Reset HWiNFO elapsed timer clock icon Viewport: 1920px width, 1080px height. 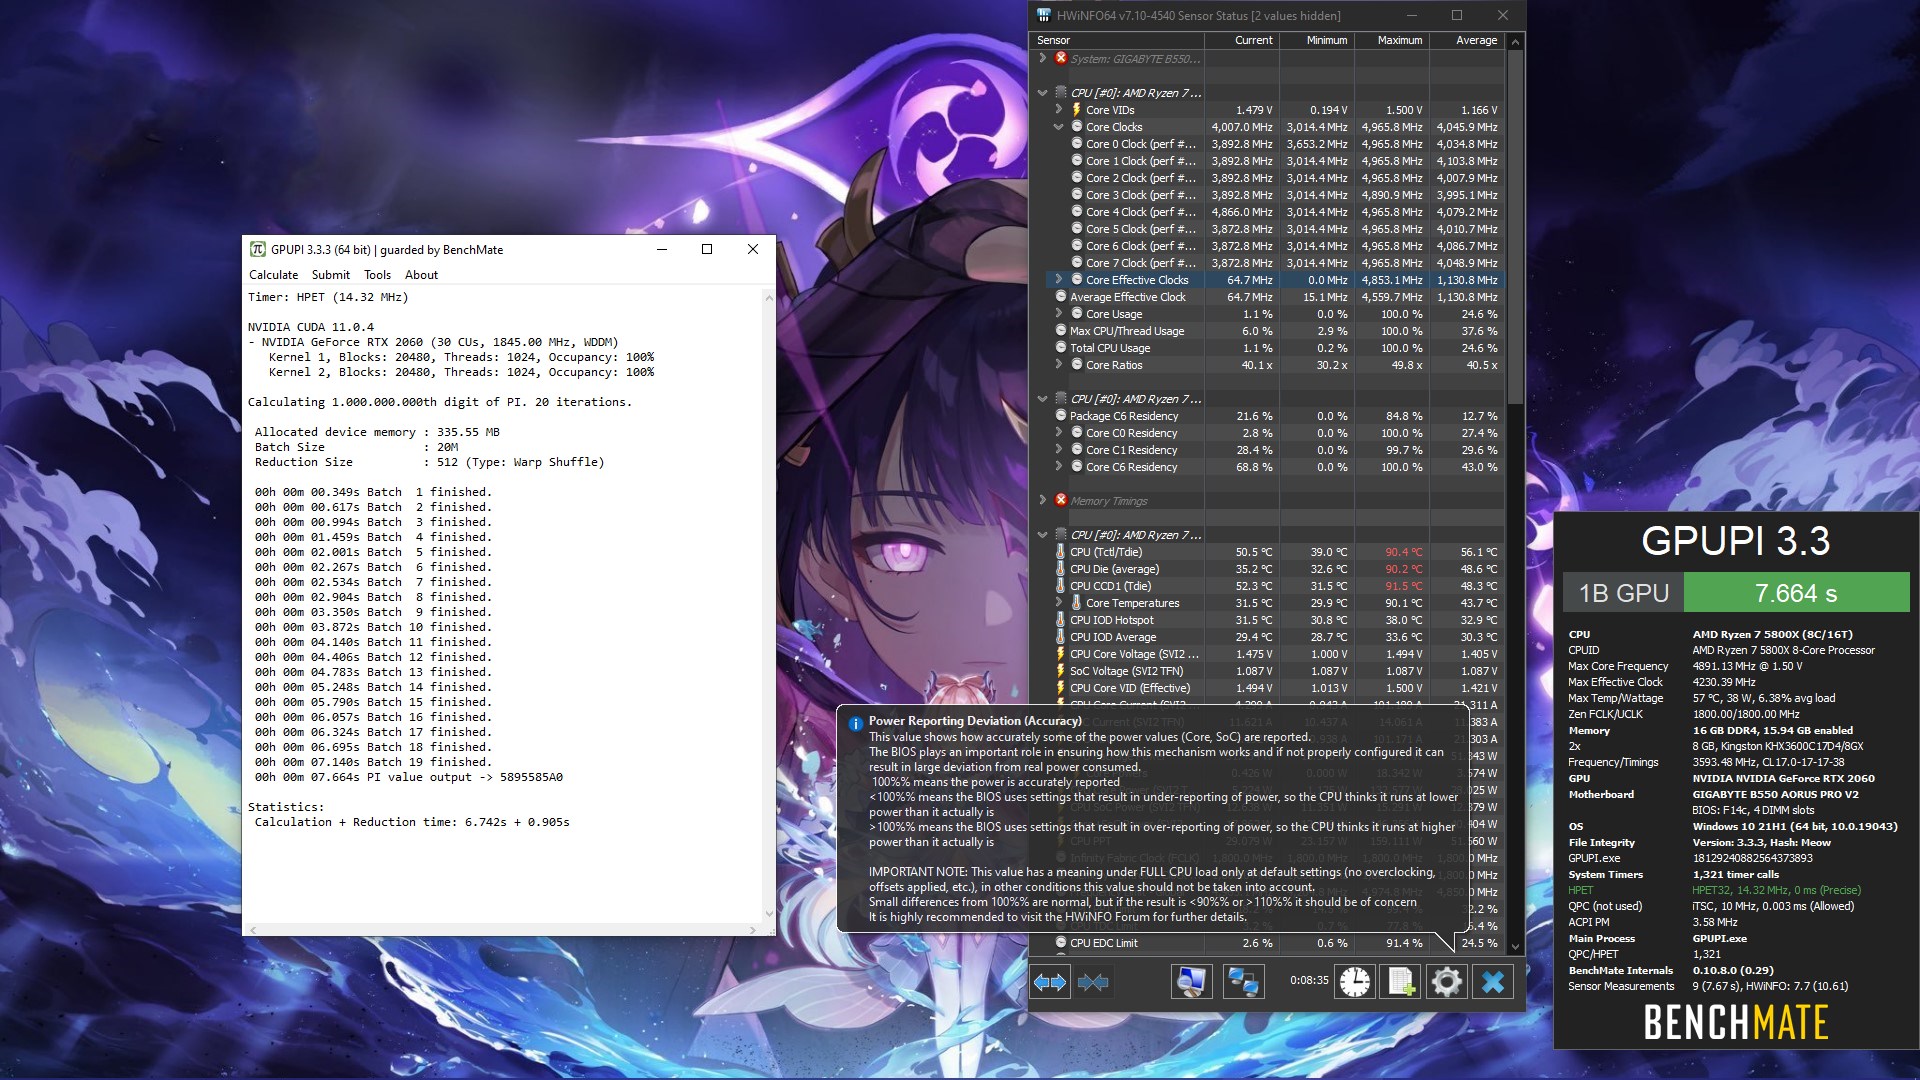click(x=1355, y=982)
